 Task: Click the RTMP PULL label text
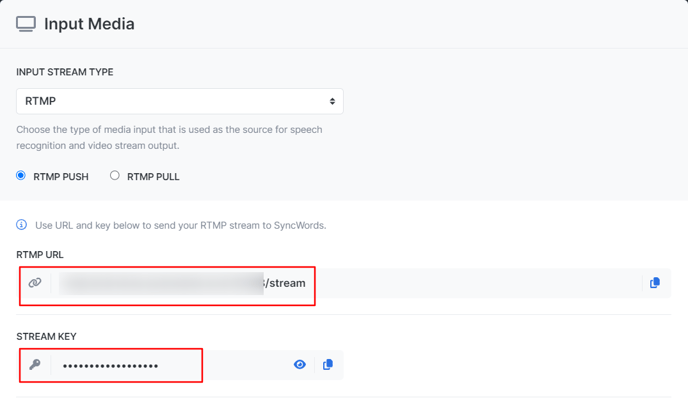(x=153, y=177)
